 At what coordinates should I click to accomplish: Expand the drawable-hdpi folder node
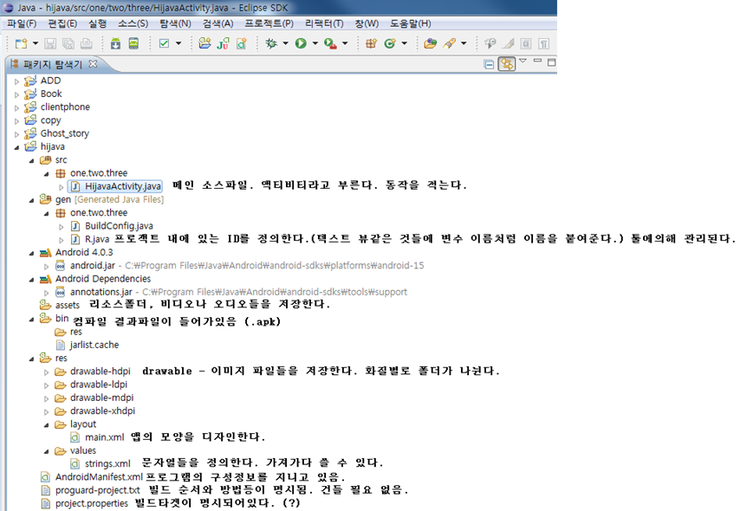click(x=46, y=372)
